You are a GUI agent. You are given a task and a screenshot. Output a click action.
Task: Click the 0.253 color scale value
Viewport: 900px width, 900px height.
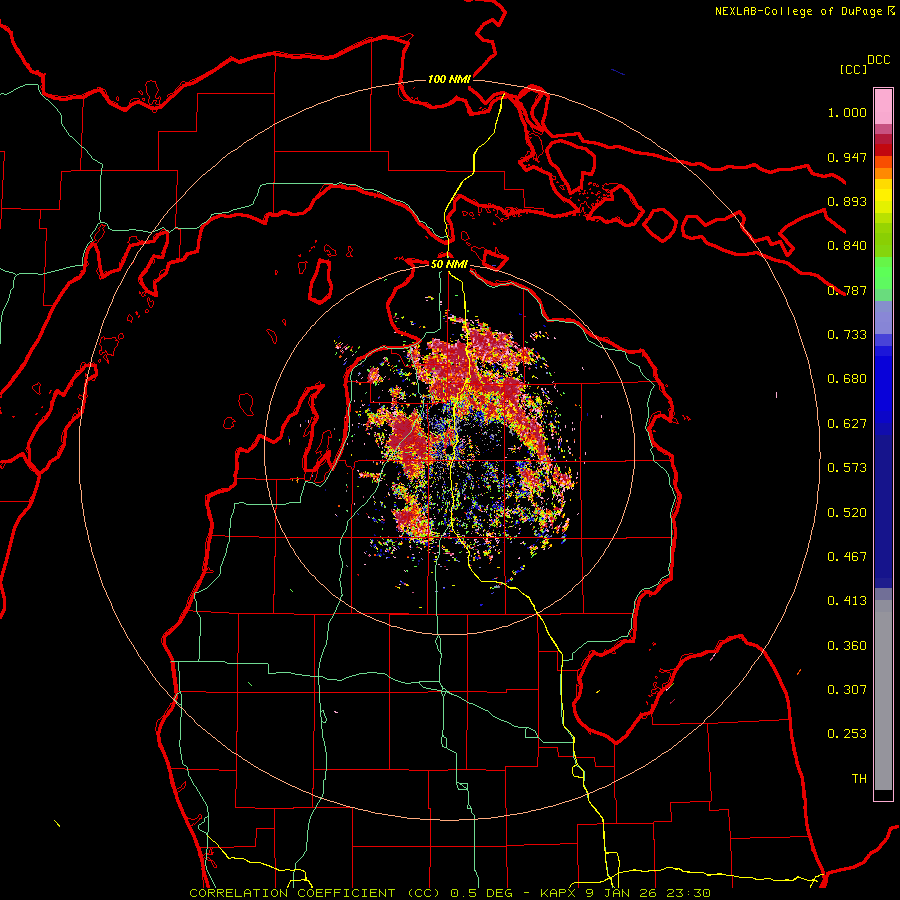click(x=847, y=734)
